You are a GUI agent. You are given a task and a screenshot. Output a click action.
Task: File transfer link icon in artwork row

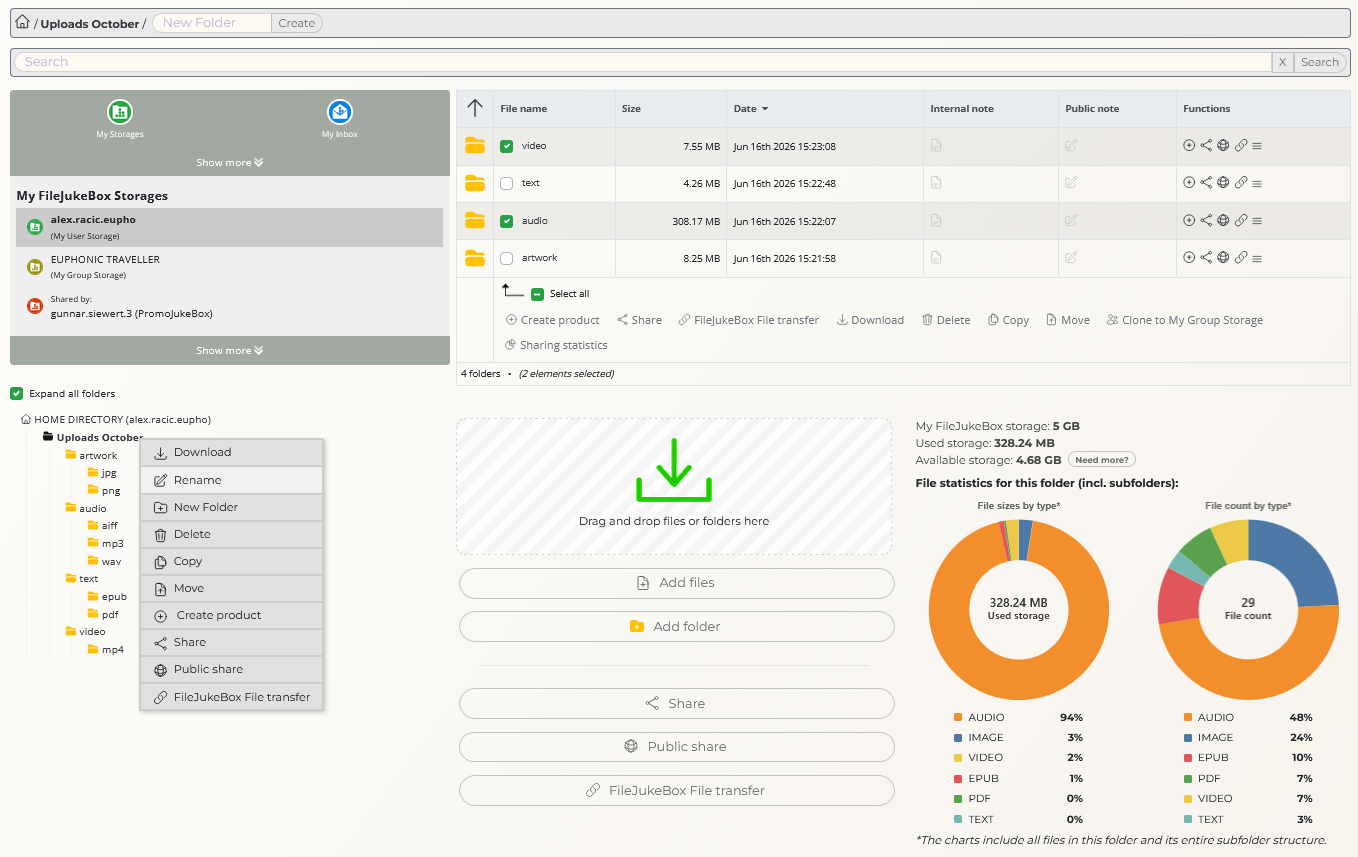coord(1240,258)
